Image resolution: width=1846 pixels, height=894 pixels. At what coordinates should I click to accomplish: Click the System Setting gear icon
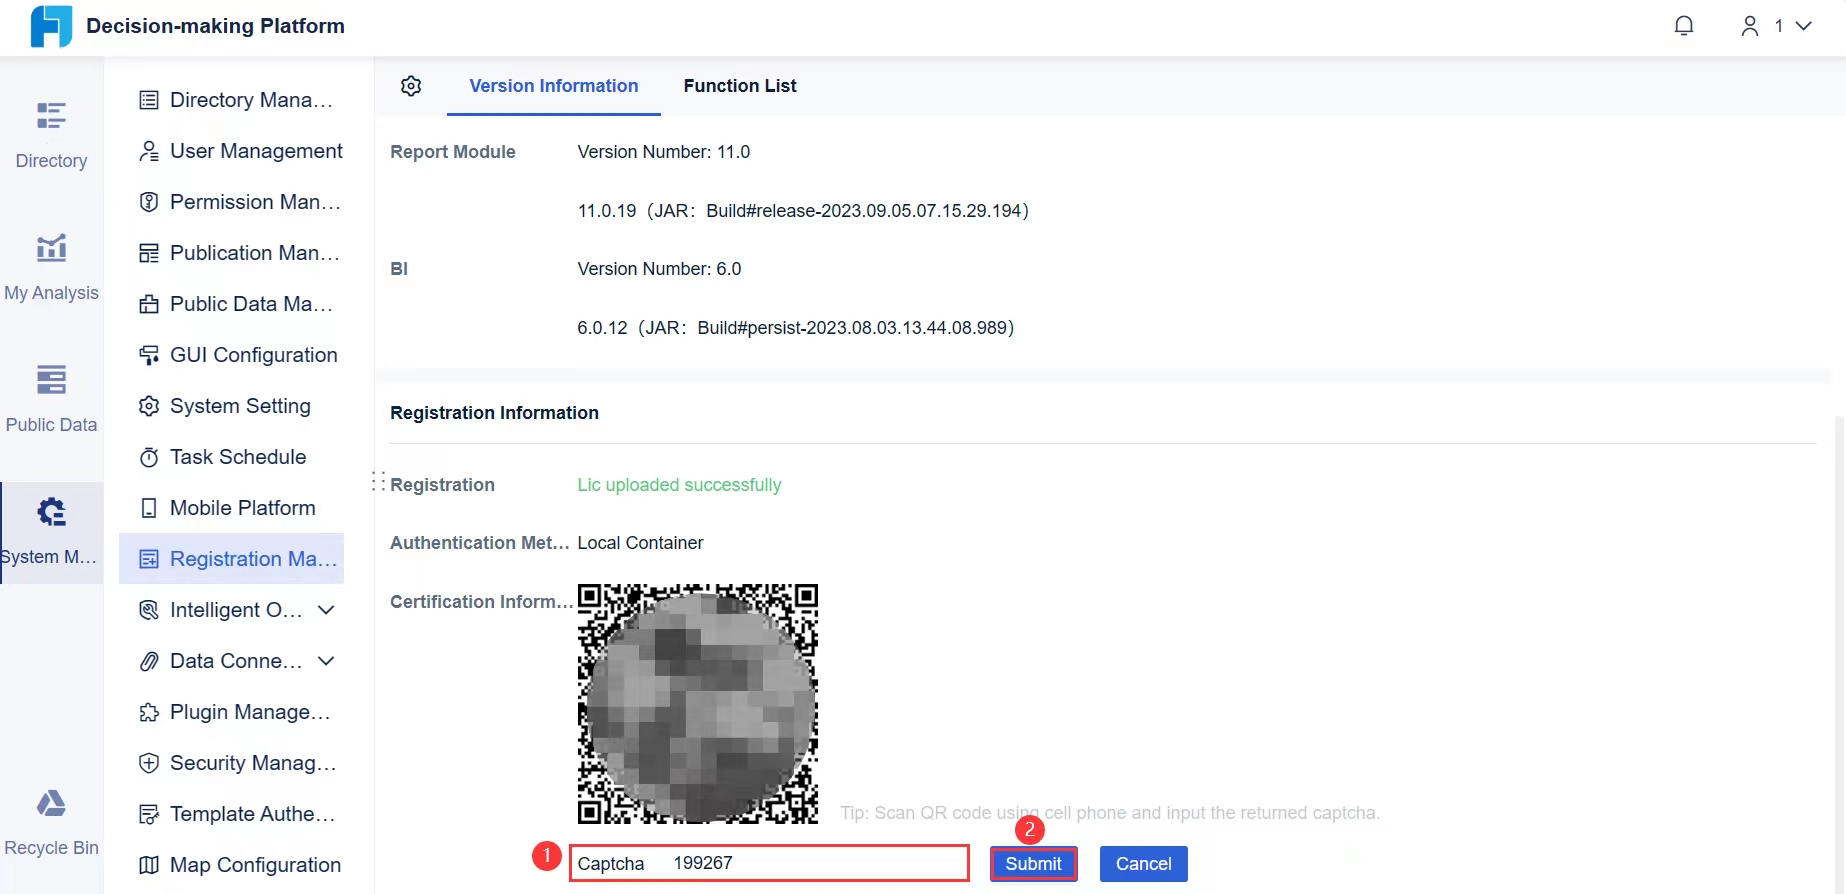pyautogui.click(x=149, y=406)
